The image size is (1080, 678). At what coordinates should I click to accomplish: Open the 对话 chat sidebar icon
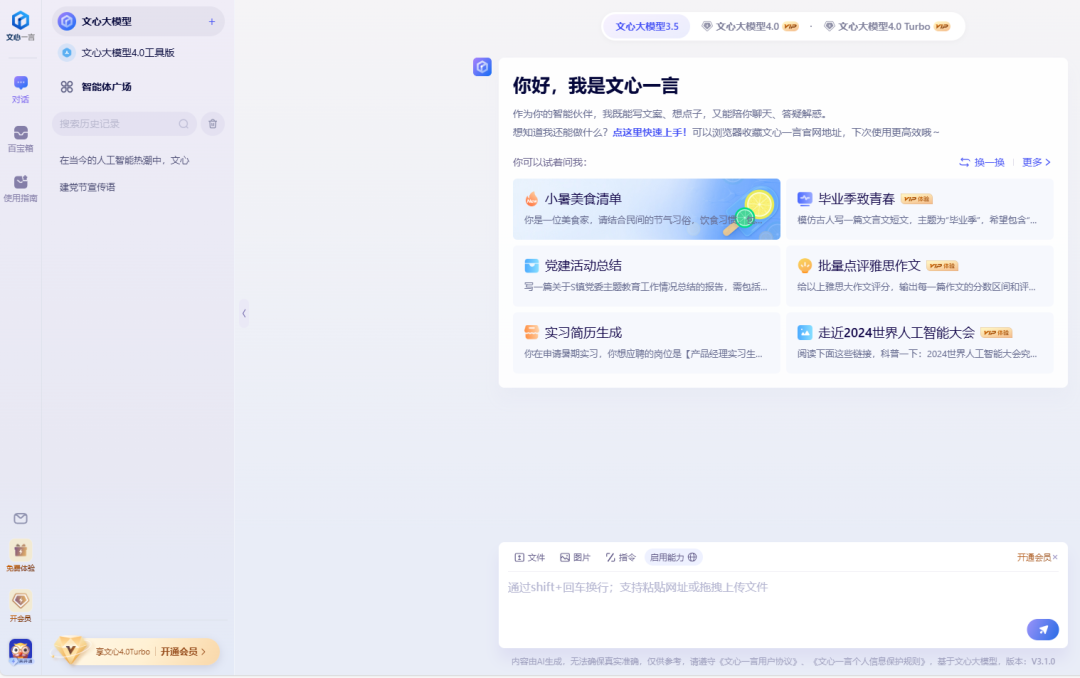coord(21,90)
